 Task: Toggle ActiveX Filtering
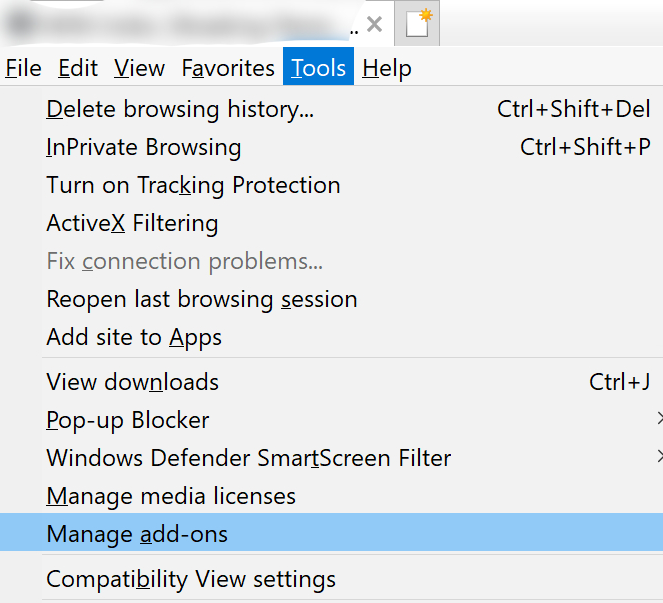(132, 223)
